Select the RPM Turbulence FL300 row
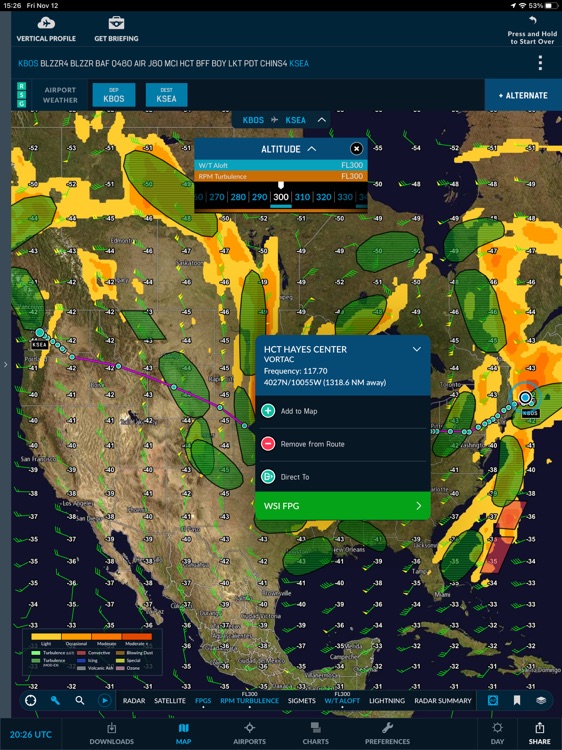562x750 pixels. [x=281, y=176]
